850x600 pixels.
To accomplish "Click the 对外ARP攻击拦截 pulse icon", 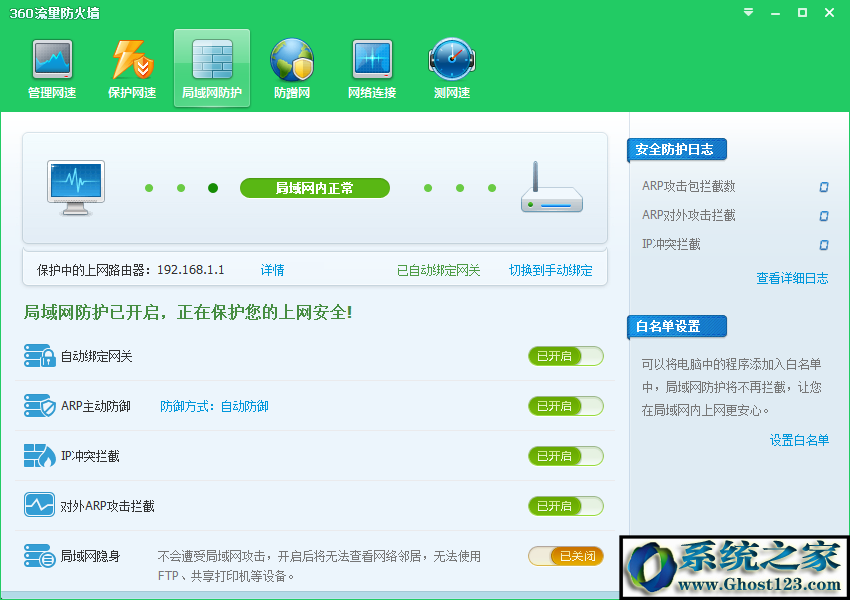I will (40, 505).
